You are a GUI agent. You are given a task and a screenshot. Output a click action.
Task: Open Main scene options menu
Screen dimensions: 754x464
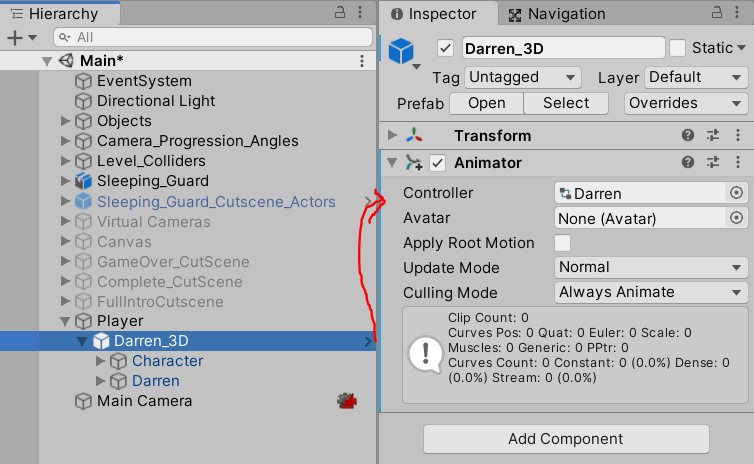pos(362,61)
